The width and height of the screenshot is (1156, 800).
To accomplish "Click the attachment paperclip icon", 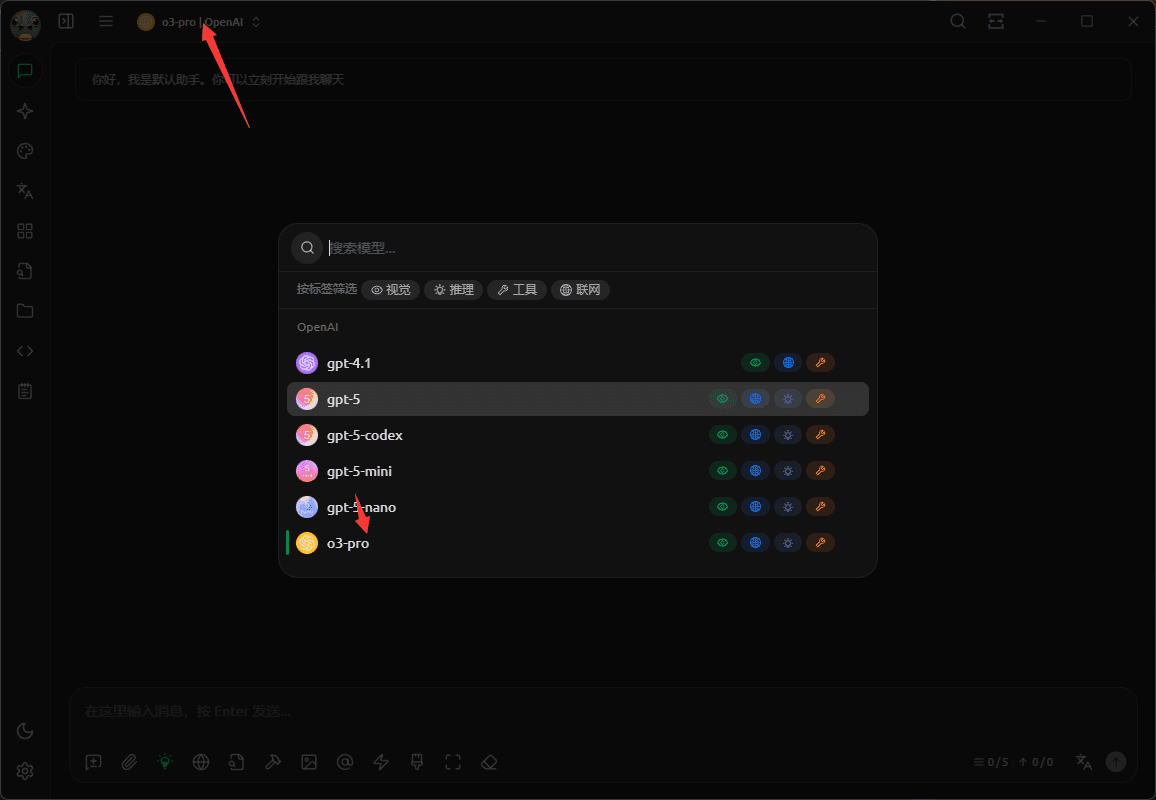I will pyautogui.click(x=129, y=762).
